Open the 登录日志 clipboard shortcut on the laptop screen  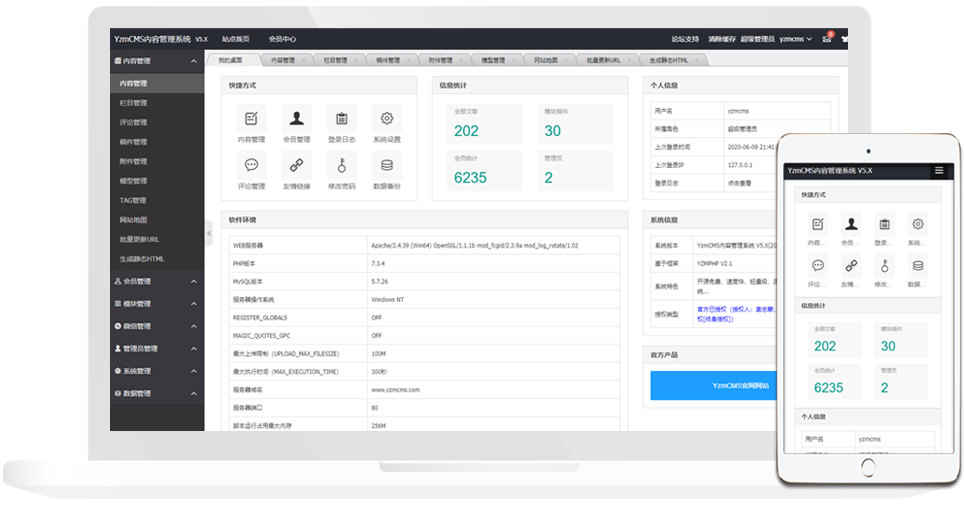(341, 118)
